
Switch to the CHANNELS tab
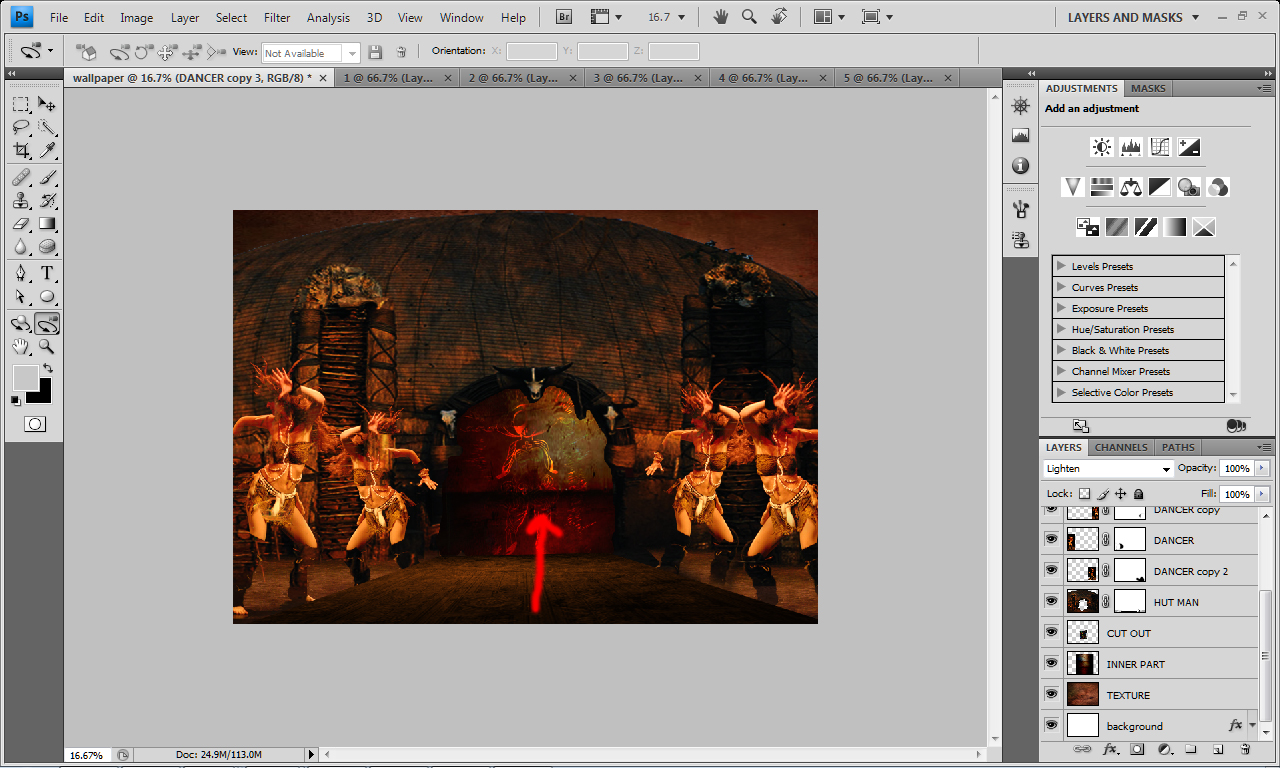(1120, 447)
